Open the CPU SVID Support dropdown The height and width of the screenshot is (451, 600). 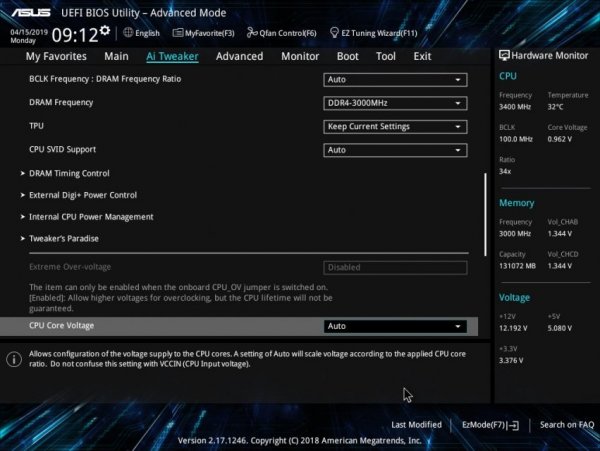coord(395,150)
